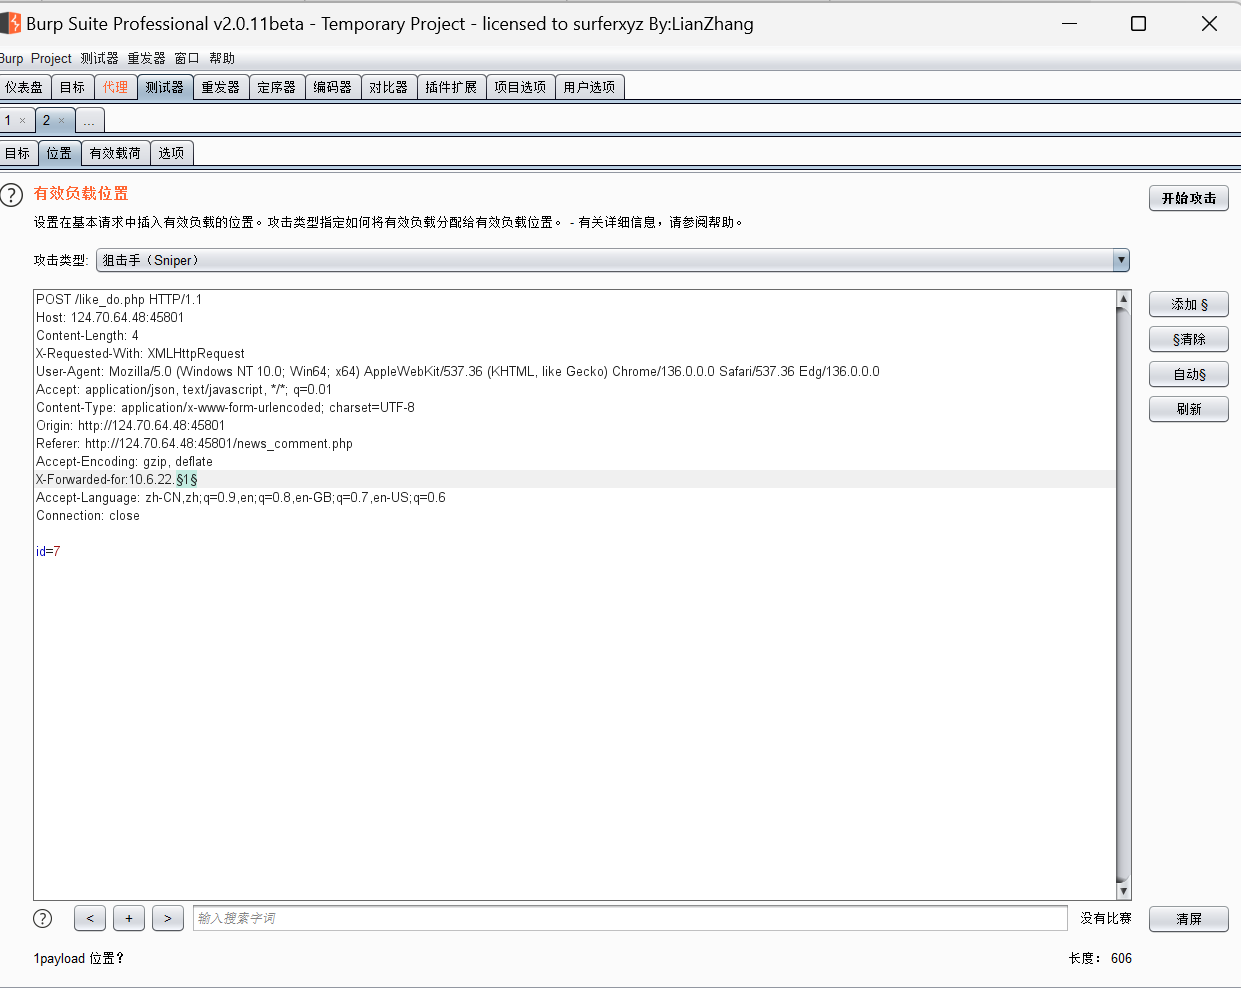This screenshot has height=988, width=1241.
Task: Select the main 测试器 Intruder tab
Action: pyautogui.click(x=165, y=87)
